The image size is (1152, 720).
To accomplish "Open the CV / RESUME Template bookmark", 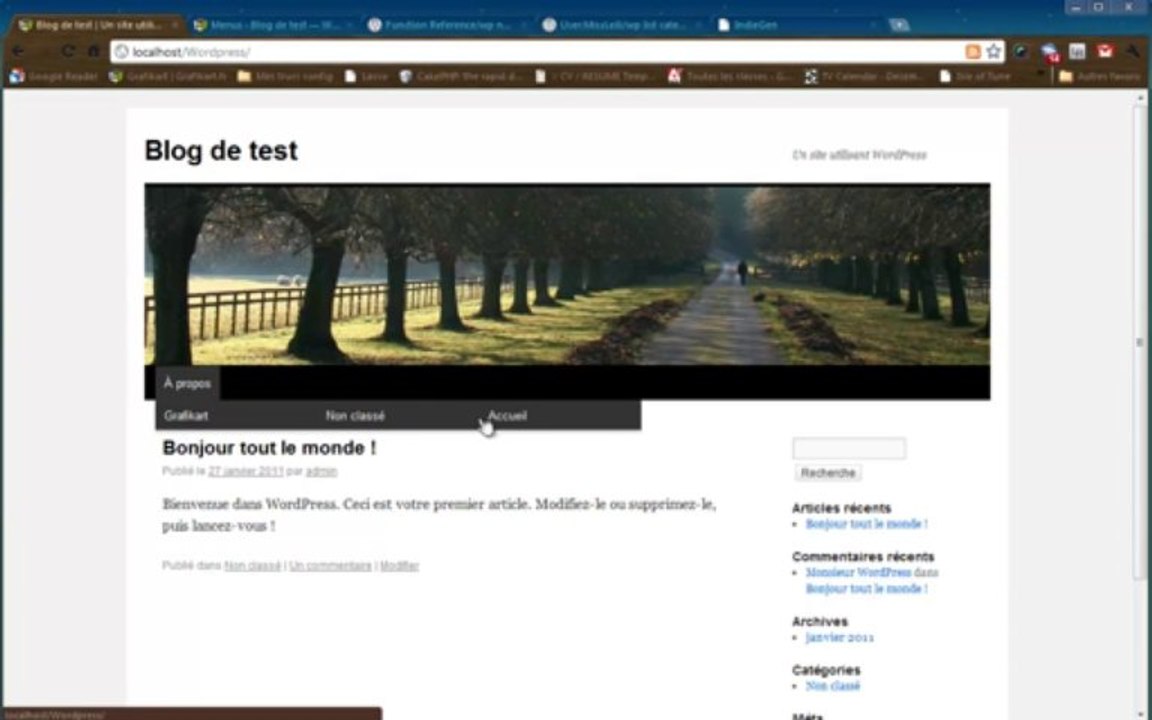I will pyautogui.click(x=596, y=76).
